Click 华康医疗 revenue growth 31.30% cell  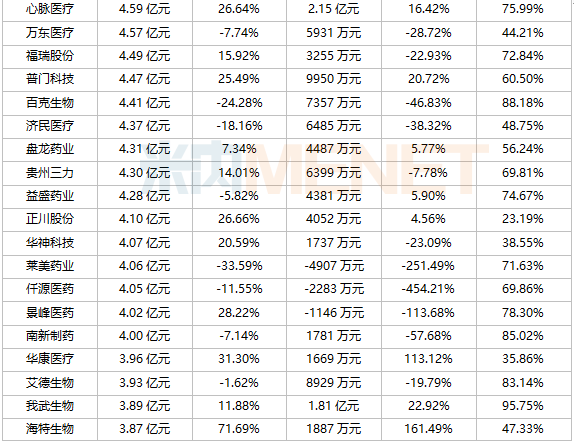click(x=239, y=359)
